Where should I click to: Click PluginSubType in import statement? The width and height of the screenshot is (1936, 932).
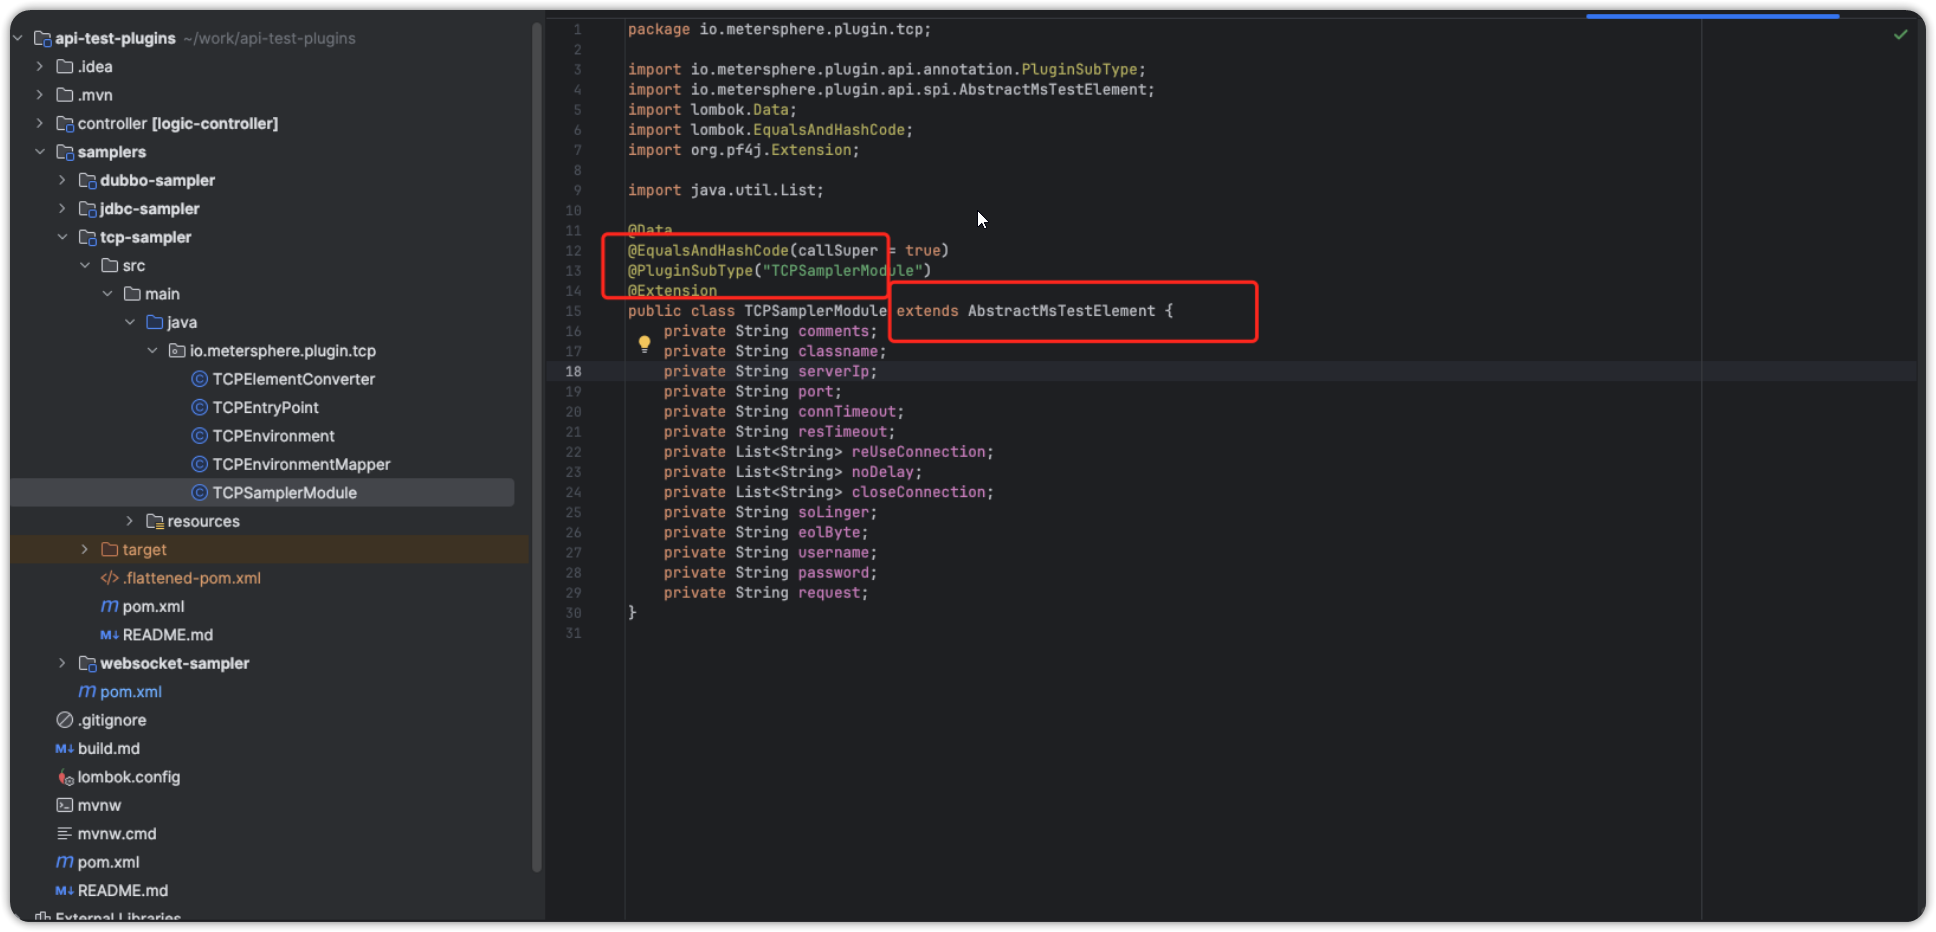click(x=1079, y=69)
